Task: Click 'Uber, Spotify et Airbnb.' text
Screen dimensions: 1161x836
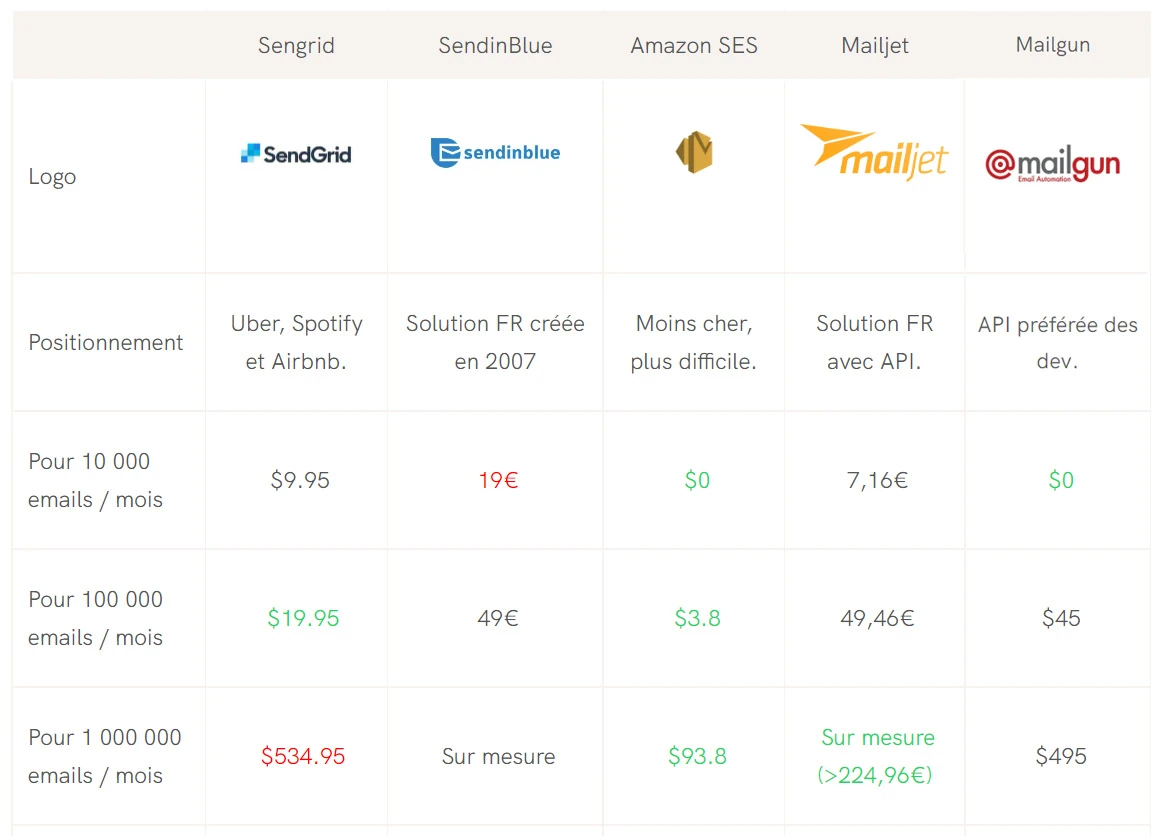Action: pos(296,342)
